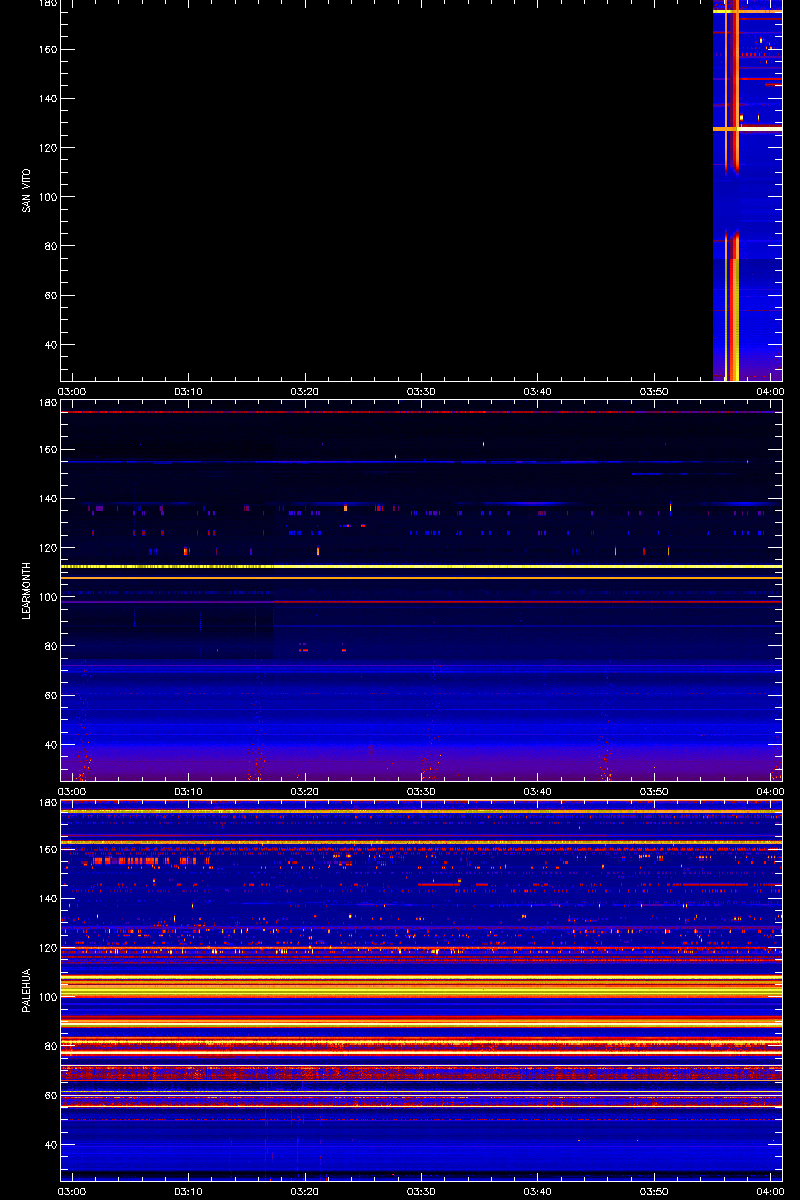Choose the 03:40 time label of Palehua panel

[x=538, y=1192]
